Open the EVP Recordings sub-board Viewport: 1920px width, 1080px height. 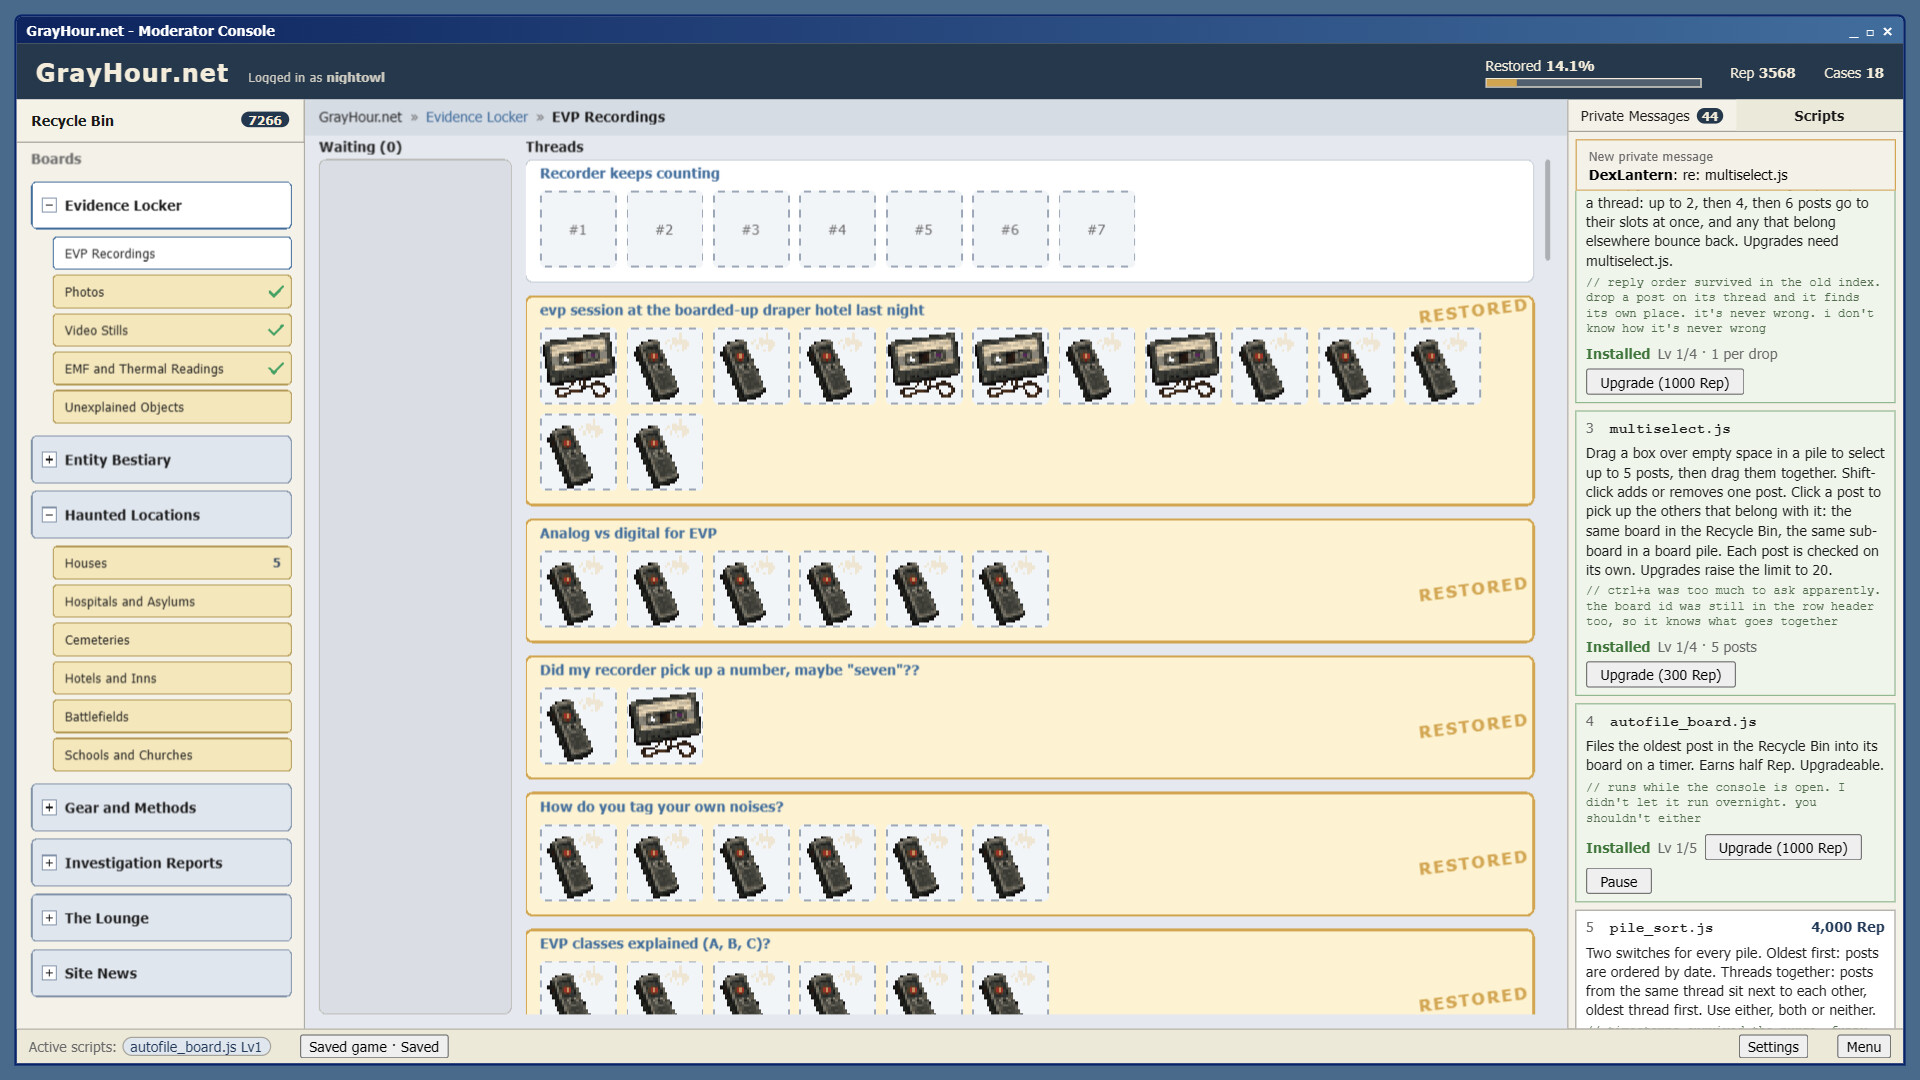pos(172,254)
